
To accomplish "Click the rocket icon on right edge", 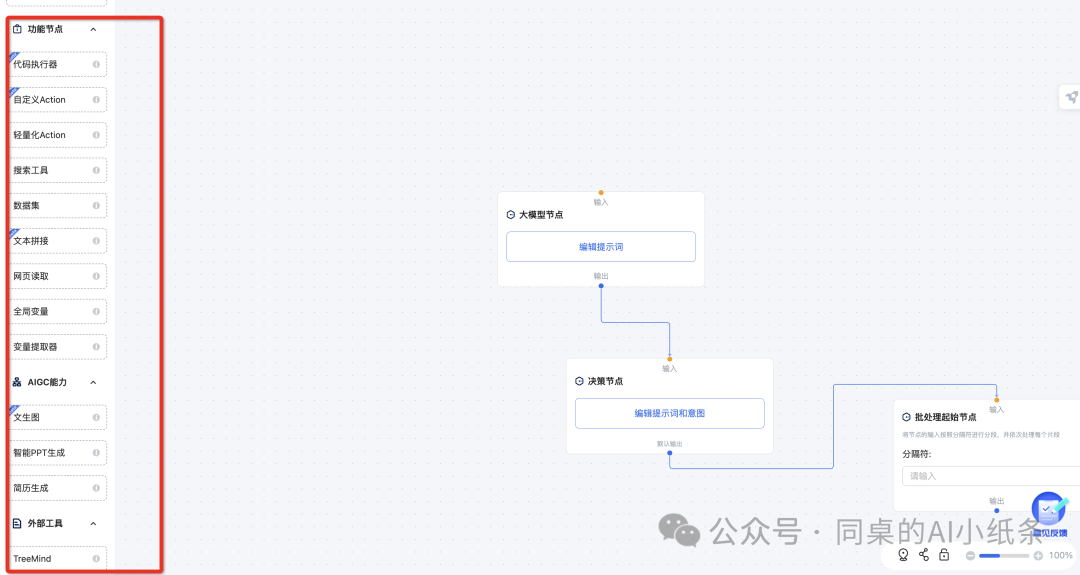I will tap(1071, 97).
